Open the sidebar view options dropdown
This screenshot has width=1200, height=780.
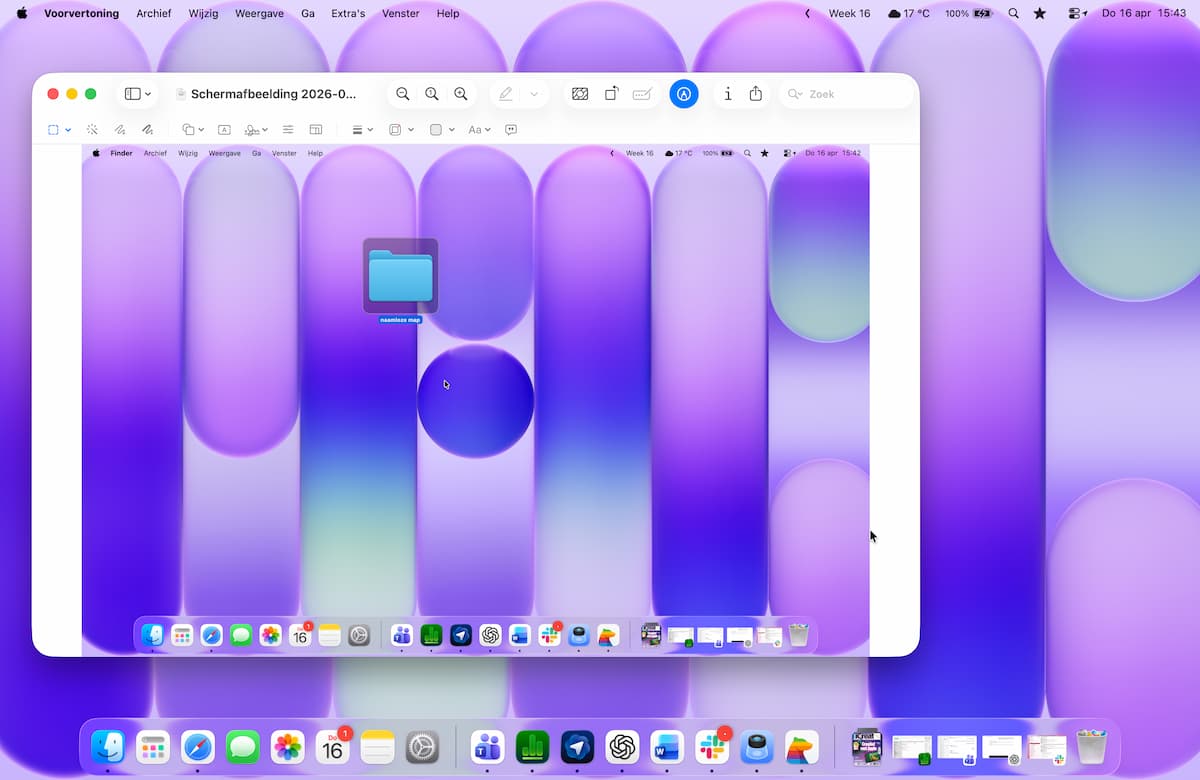click(138, 94)
